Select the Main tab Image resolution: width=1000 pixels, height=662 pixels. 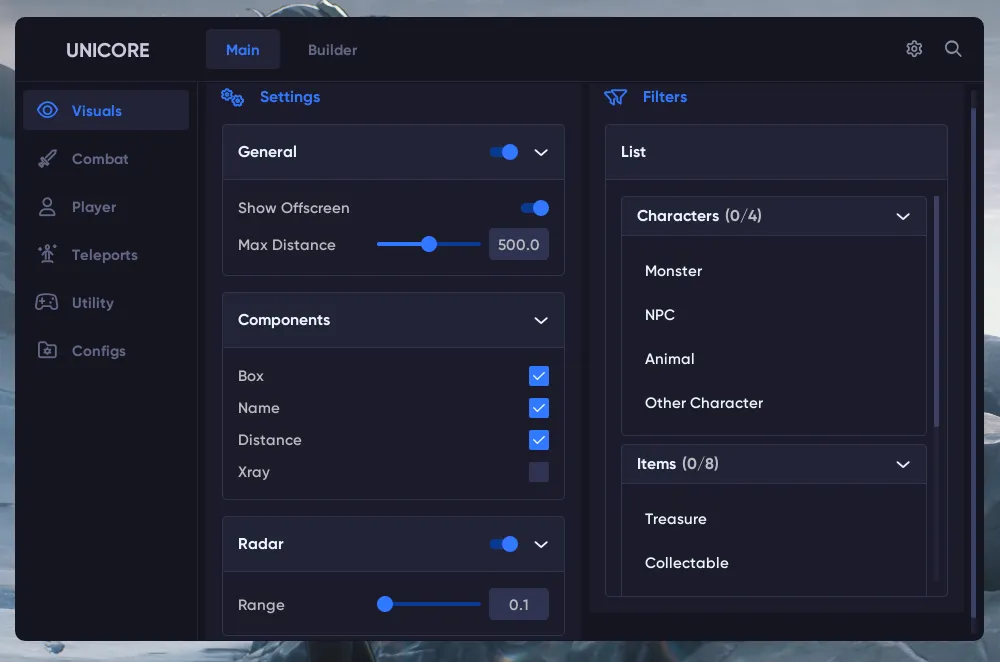pos(243,50)
